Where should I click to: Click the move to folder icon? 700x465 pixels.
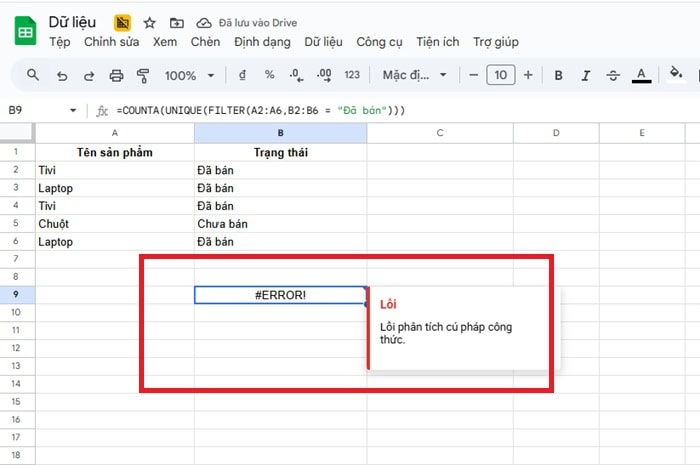[x=177, y=23]
